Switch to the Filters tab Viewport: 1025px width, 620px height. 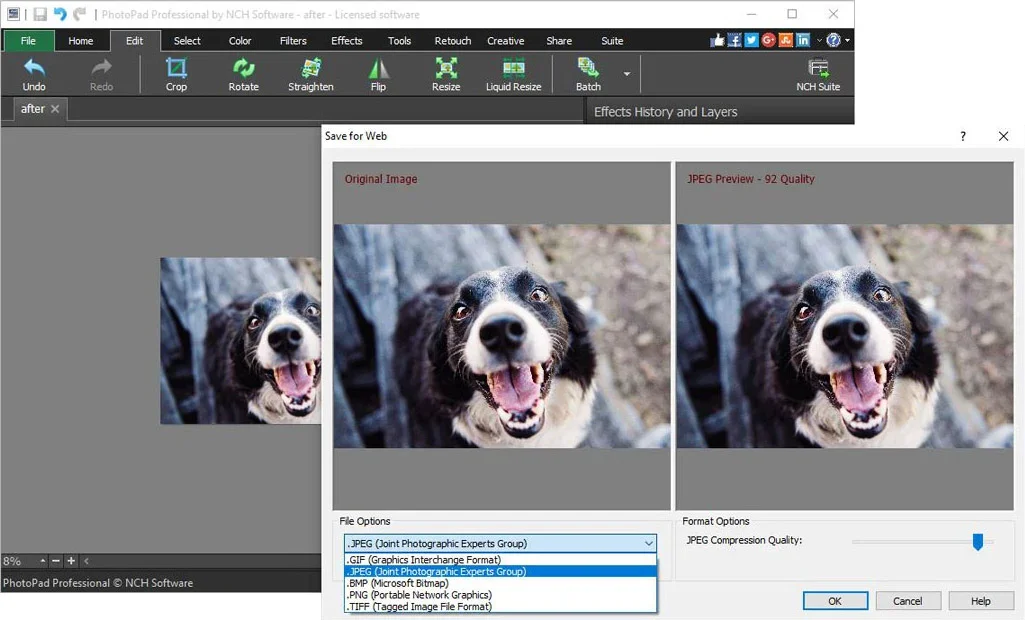[x=292, y=41]
